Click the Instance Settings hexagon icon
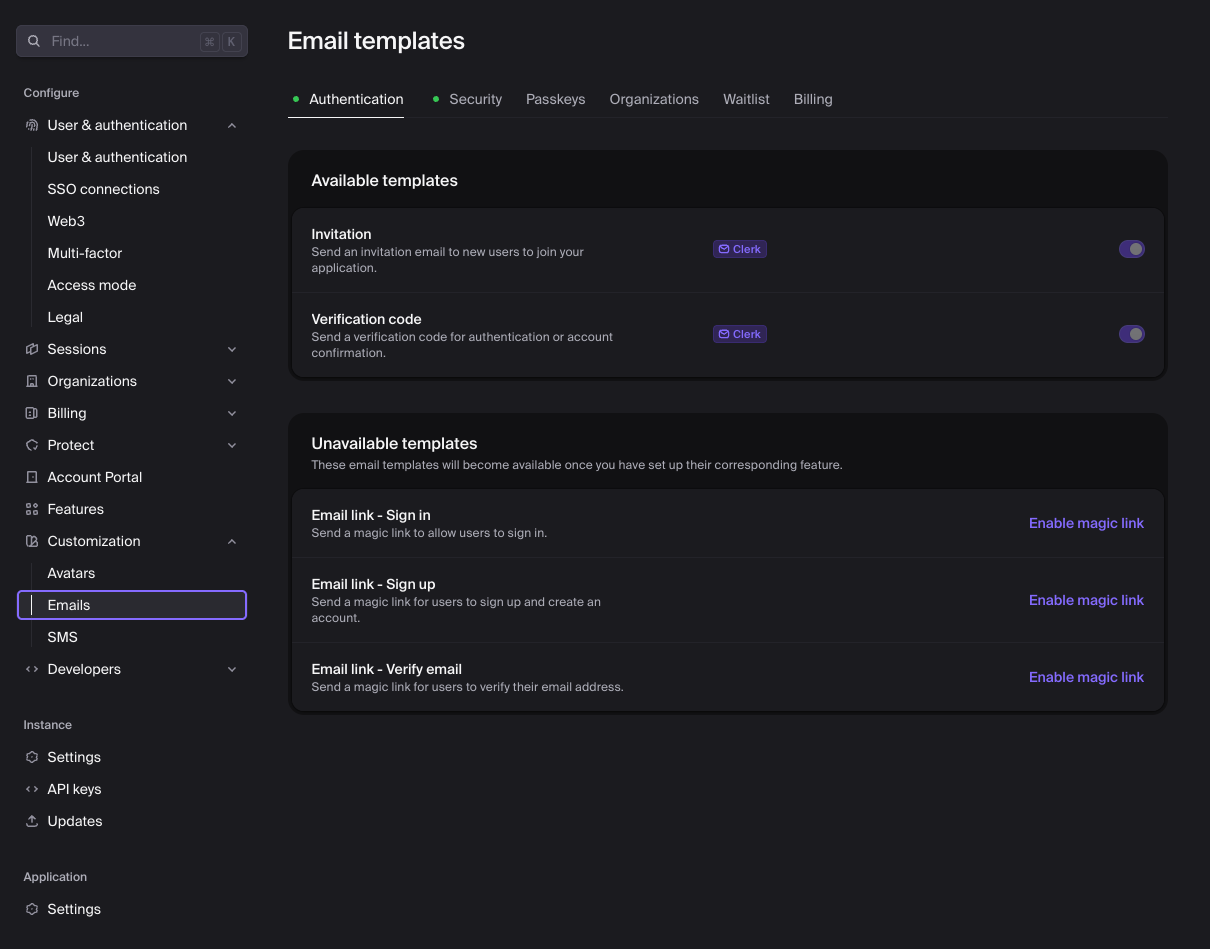 click(32, 757)
